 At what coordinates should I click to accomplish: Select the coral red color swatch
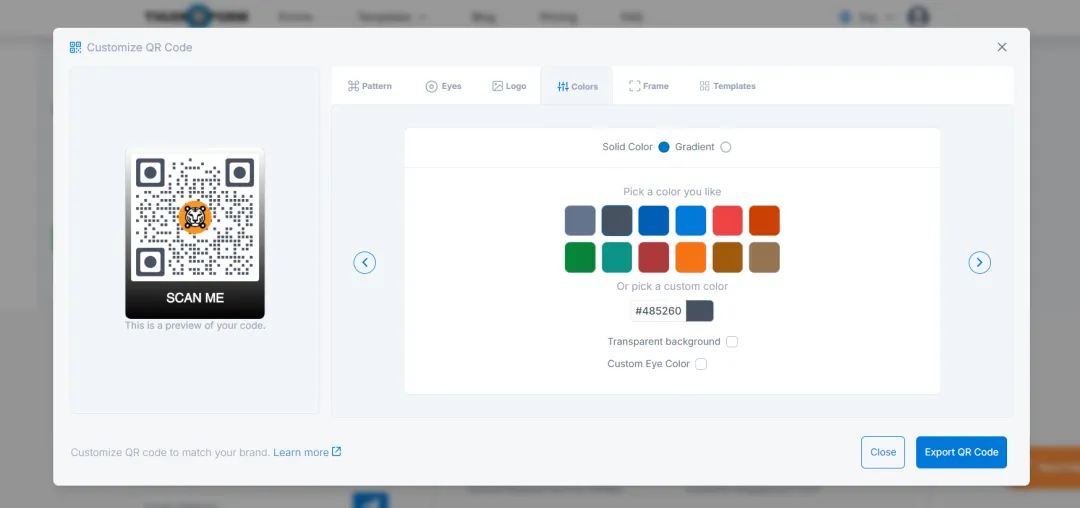[727, 220]
